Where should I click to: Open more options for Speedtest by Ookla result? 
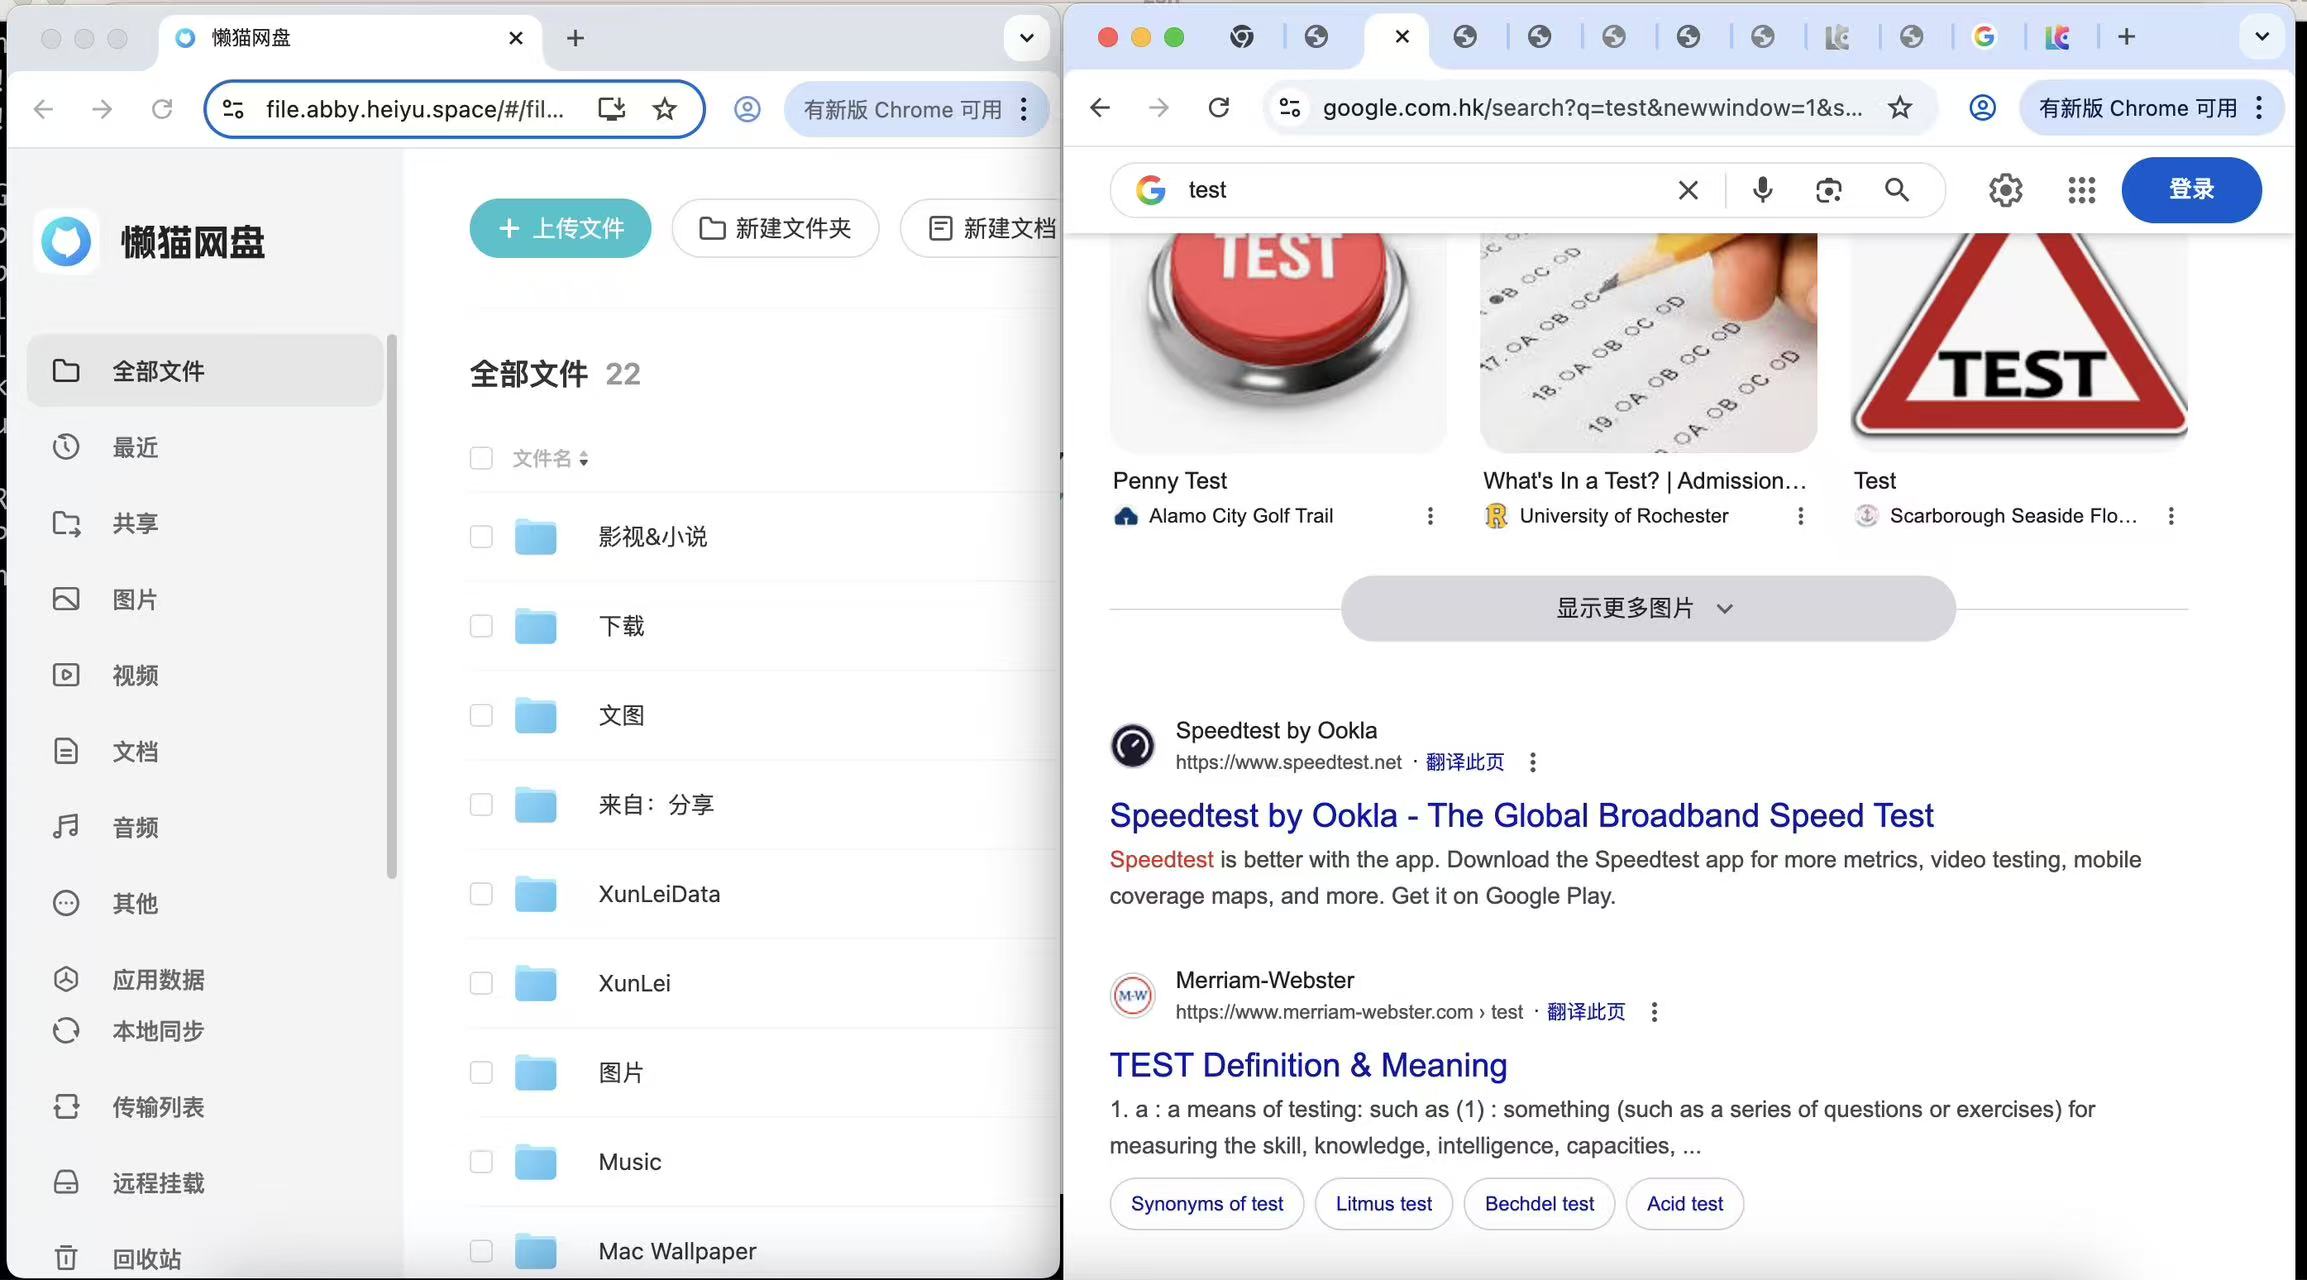click(1532, 763)
